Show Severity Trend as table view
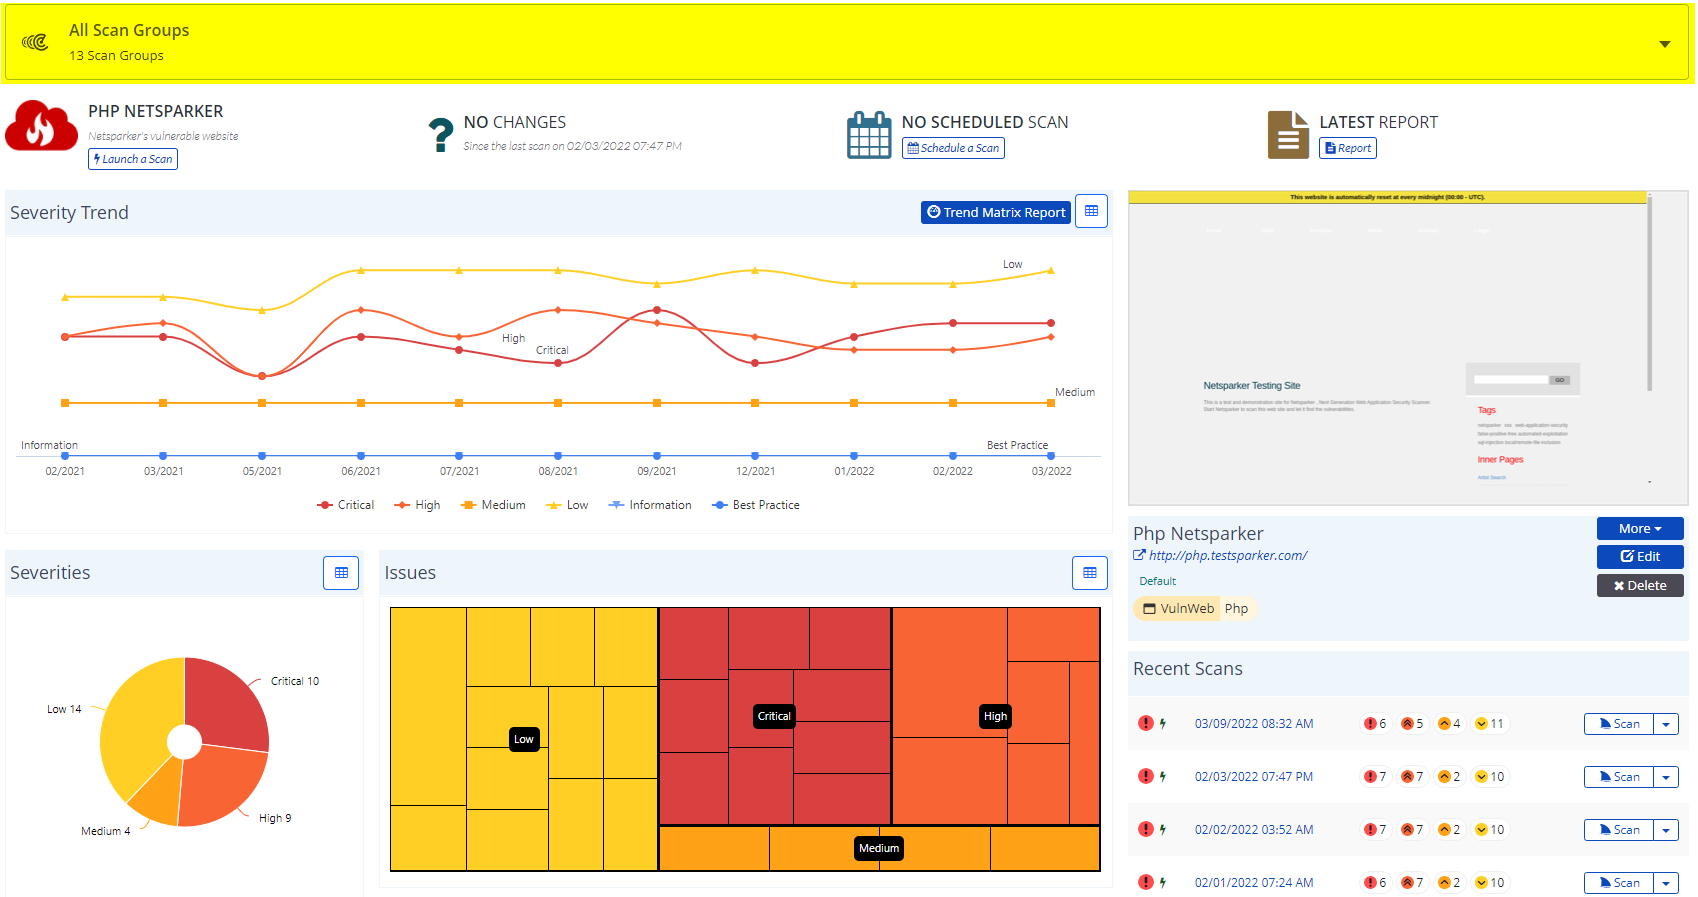This screenshot has width=1698, height=897. tap(1091, 211)
